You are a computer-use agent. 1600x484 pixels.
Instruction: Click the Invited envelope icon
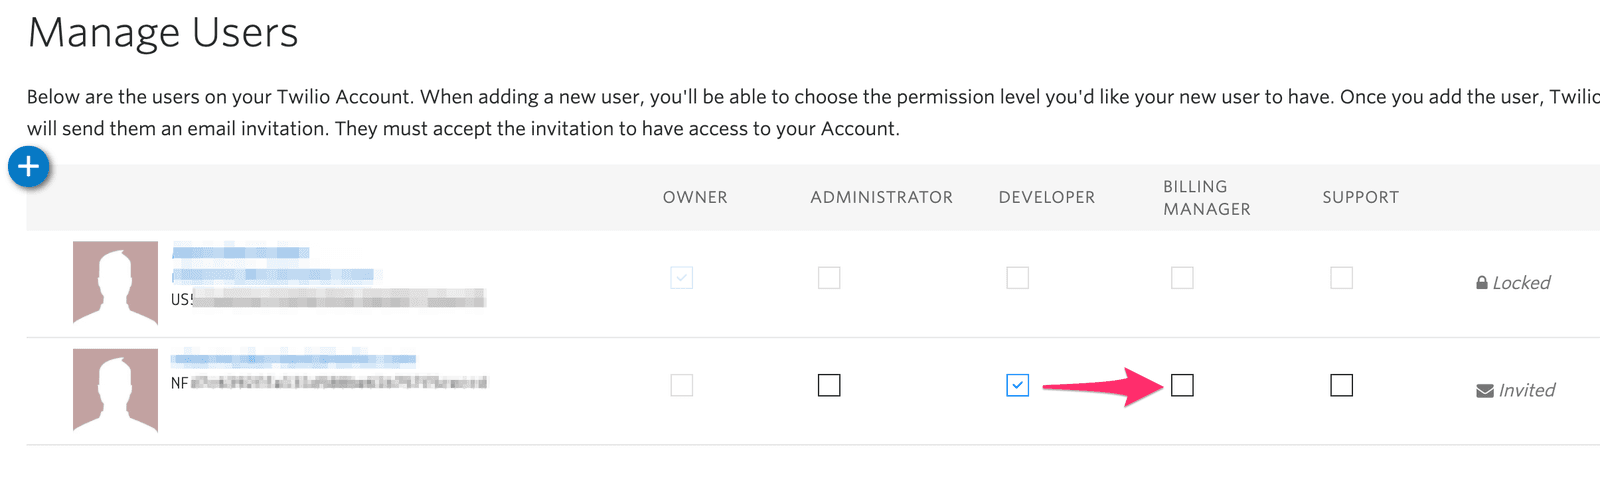[x=1485, y=391]
